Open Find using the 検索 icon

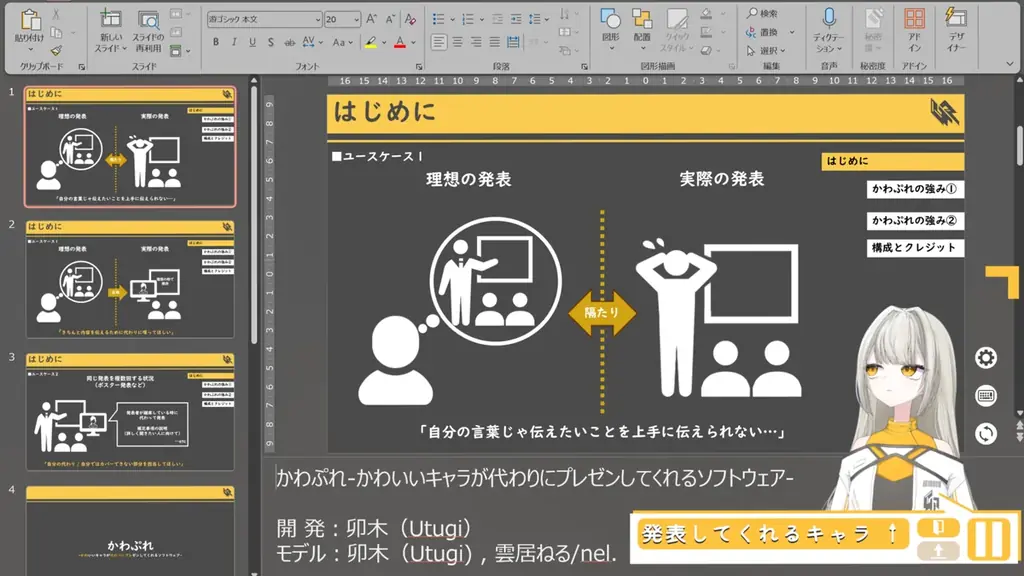[765, 12]
